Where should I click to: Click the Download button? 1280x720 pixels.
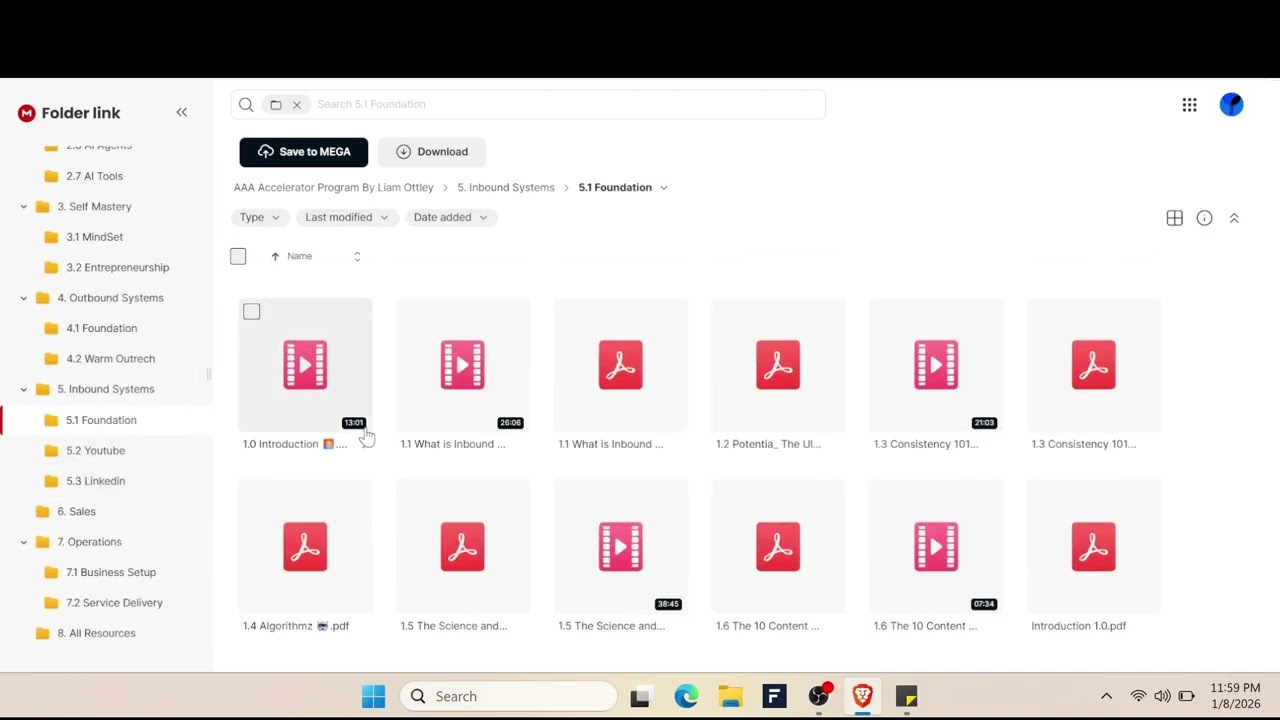[x=432, y=152]
